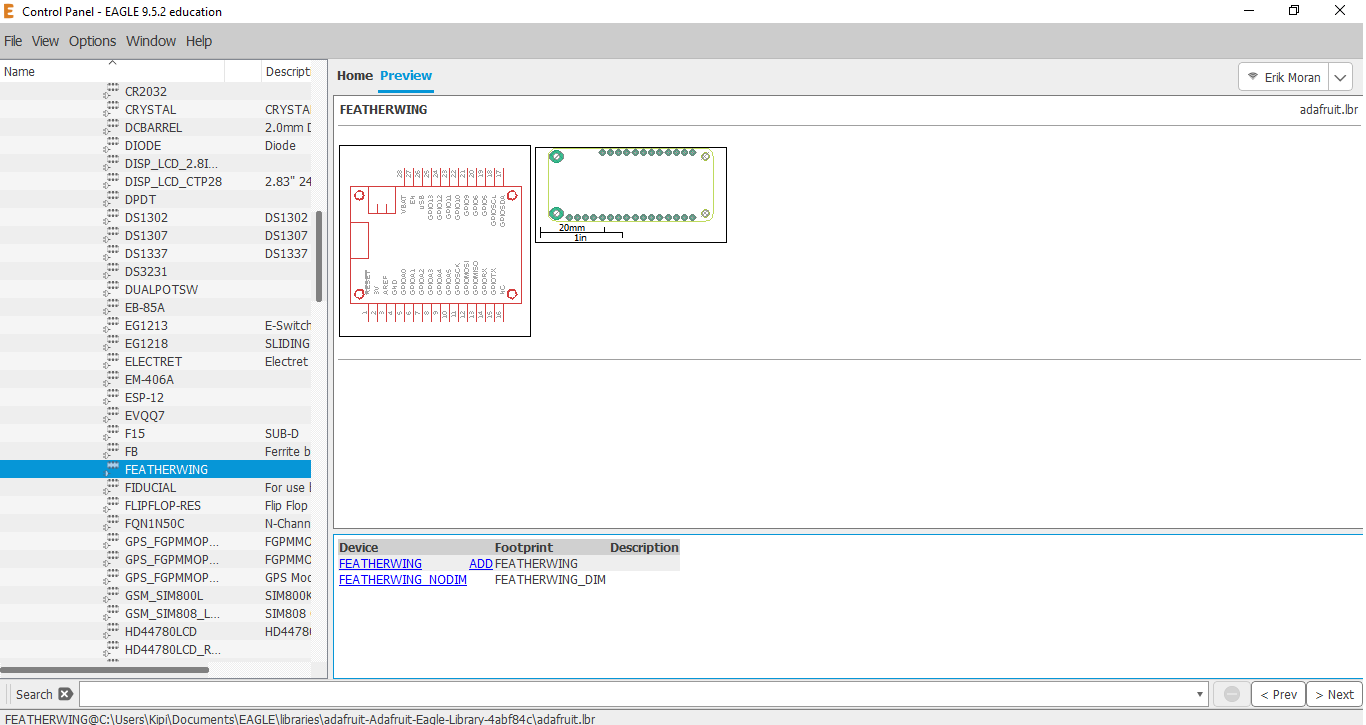Click the Next search button
1366x725 pixels.
(x=1334, y=694)
